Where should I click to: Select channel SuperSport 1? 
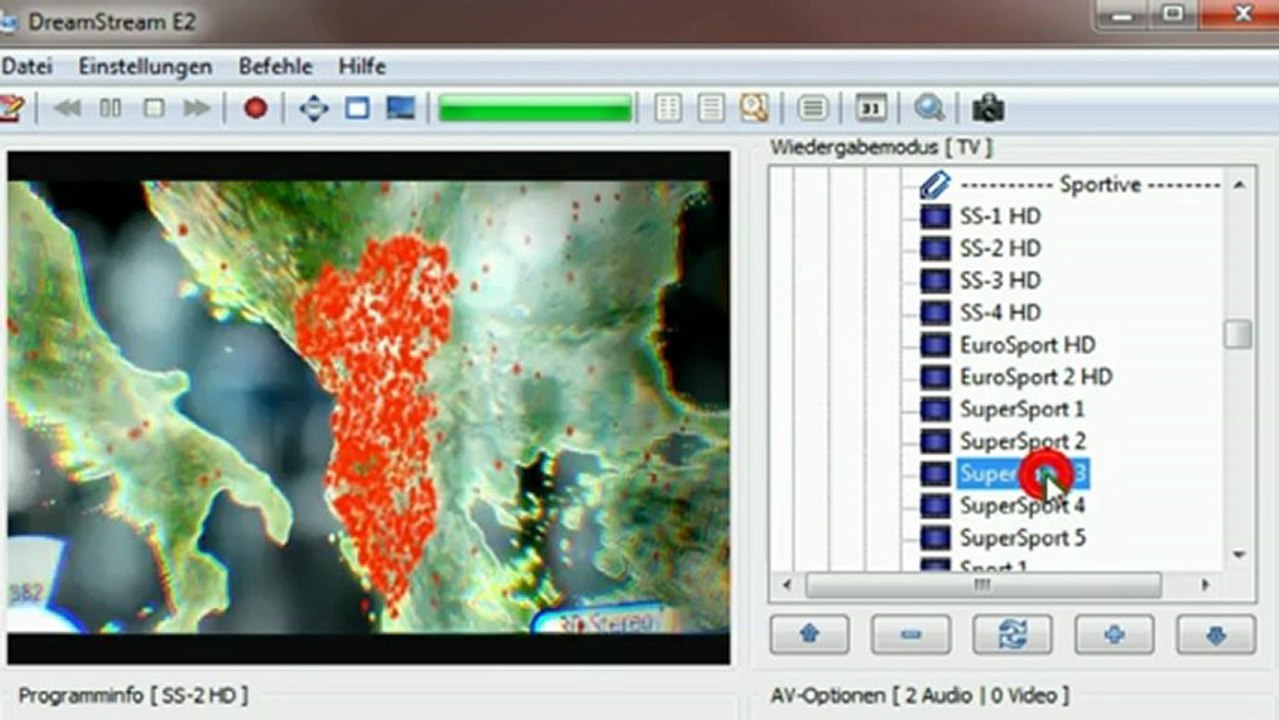coord(1022,409)
